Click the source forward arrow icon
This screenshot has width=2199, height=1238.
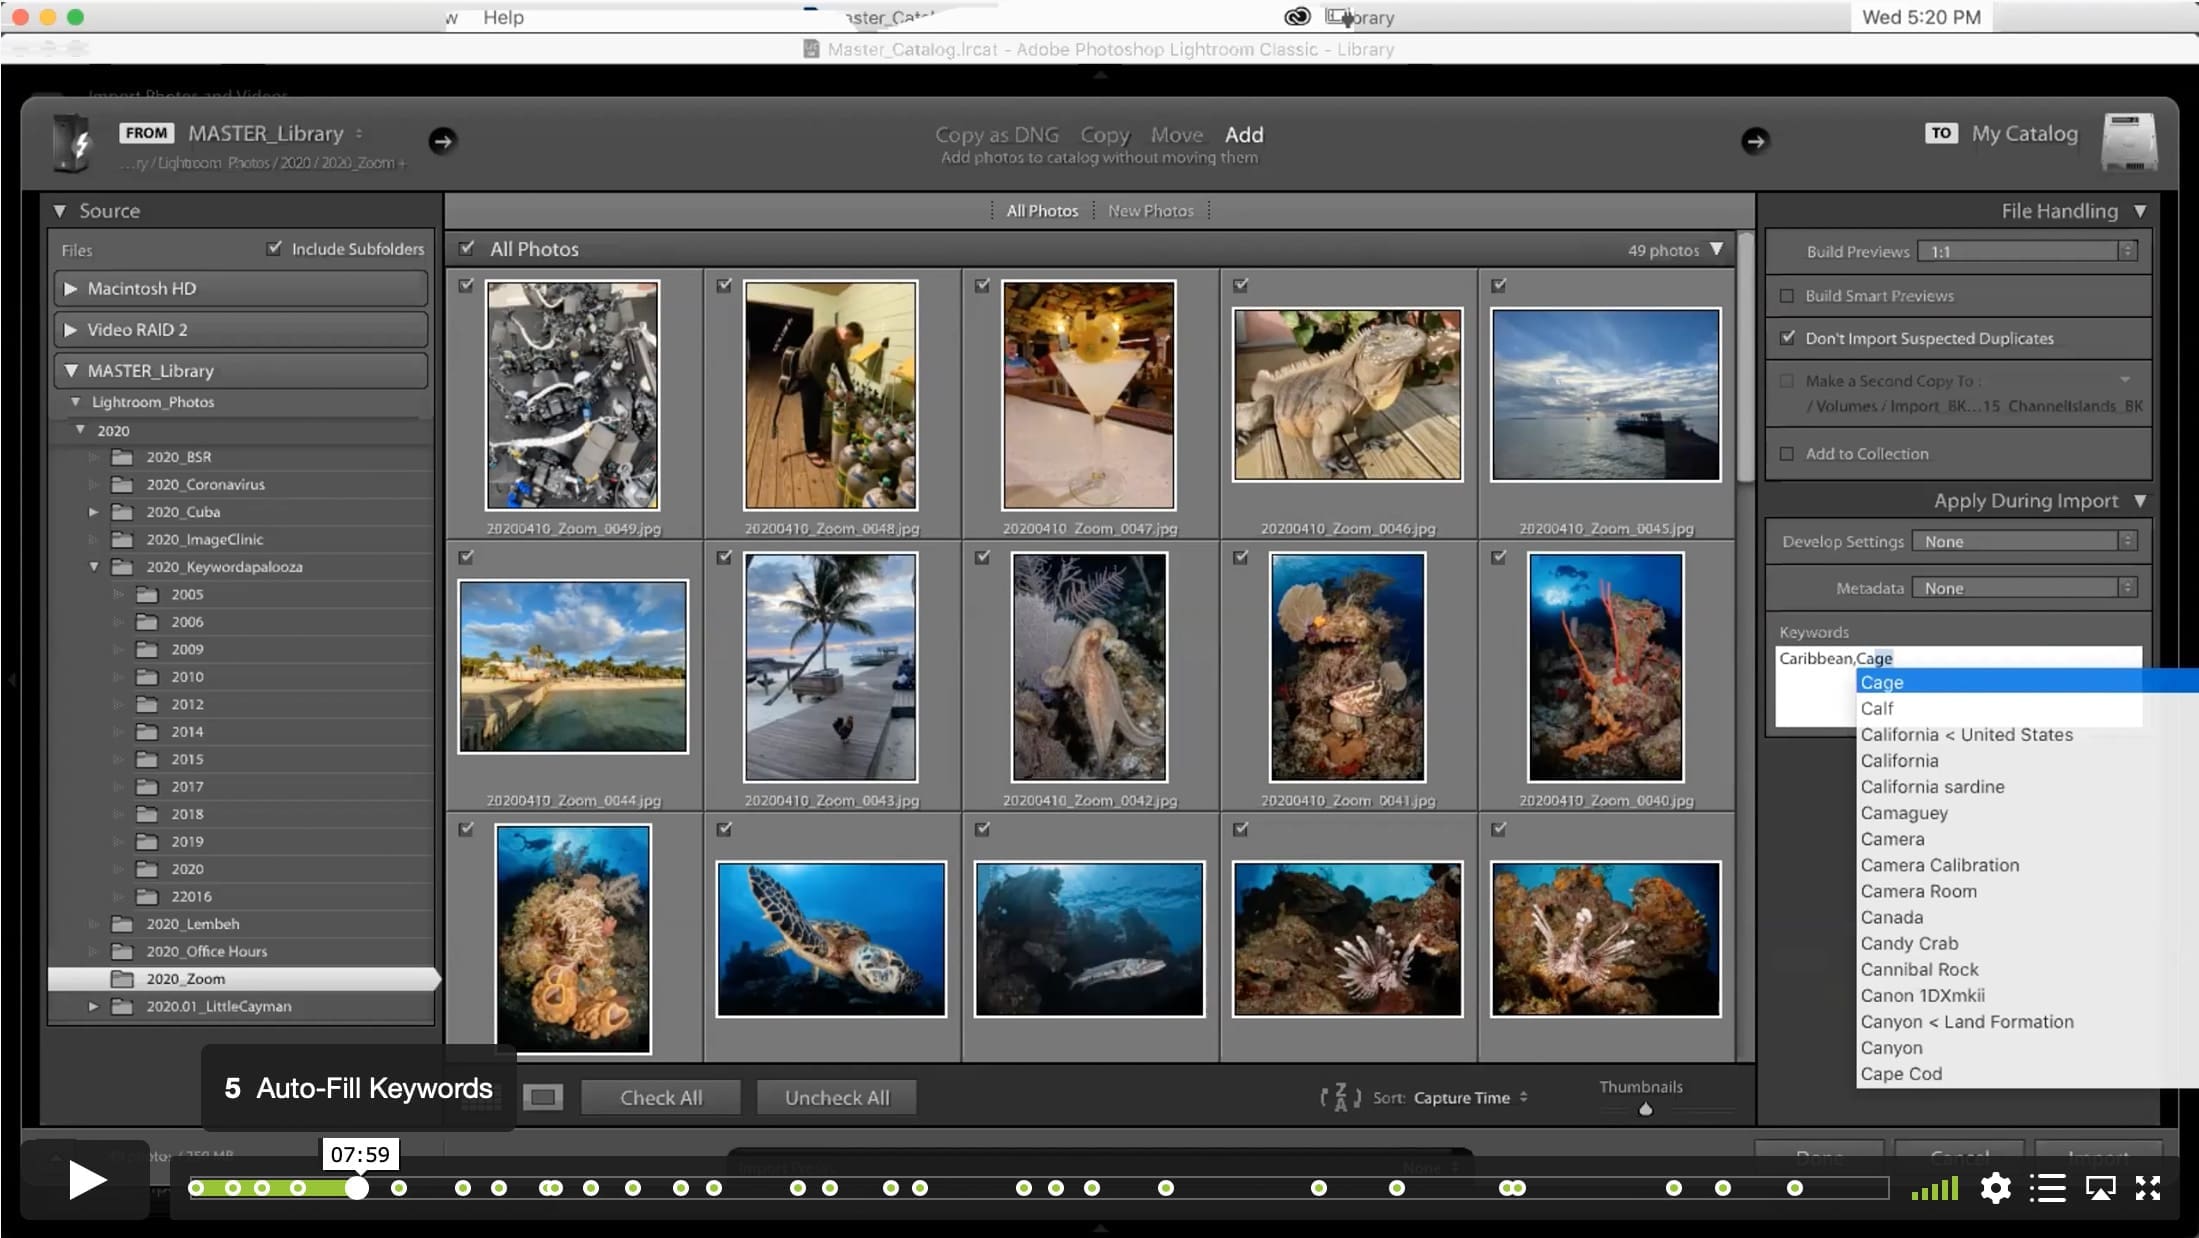tap(442, 141)
